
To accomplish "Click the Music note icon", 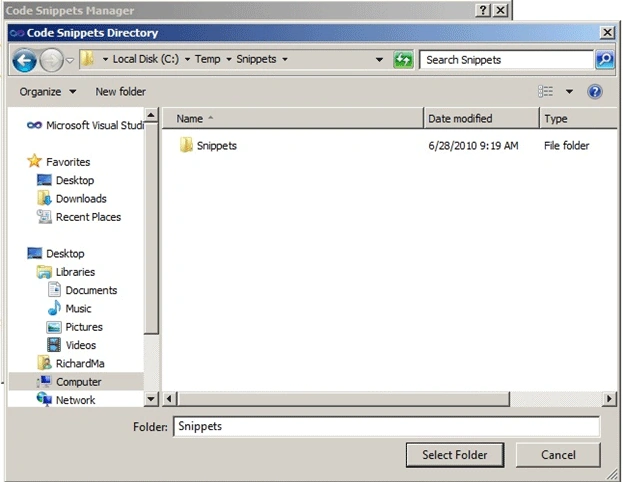I will 54,308.
